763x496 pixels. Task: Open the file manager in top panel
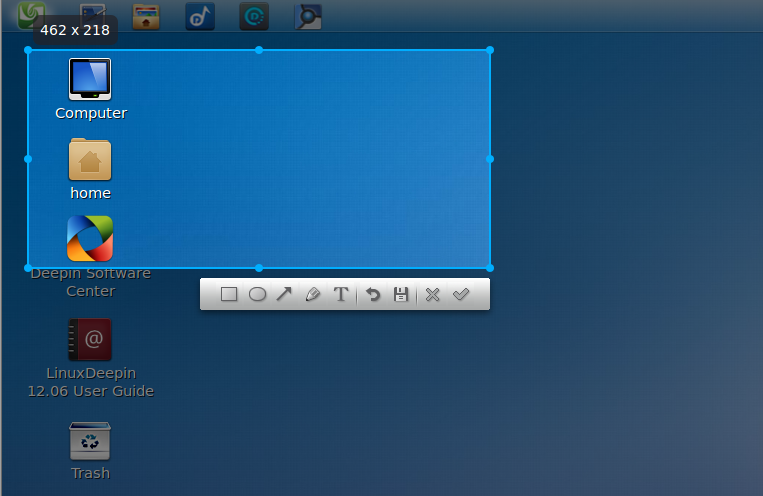146,17
